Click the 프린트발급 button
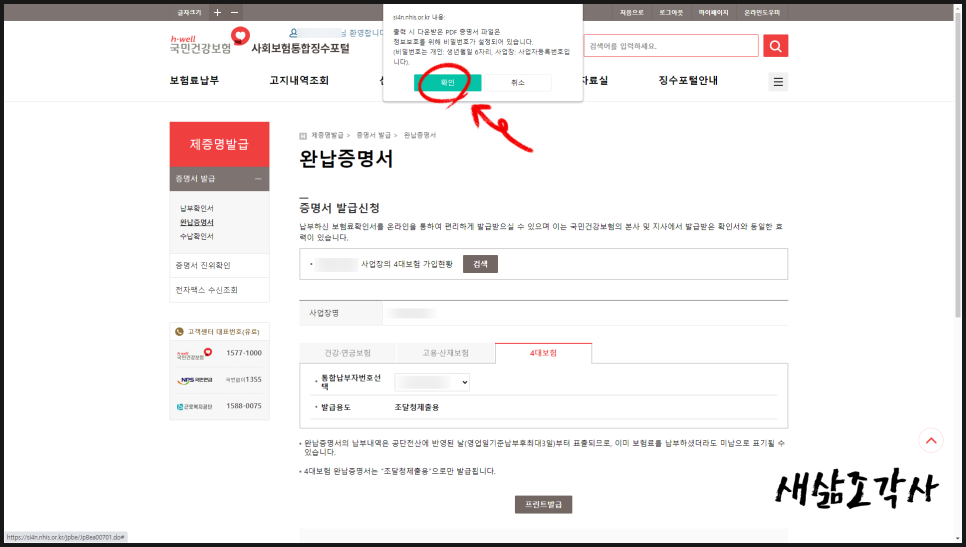 543,504
